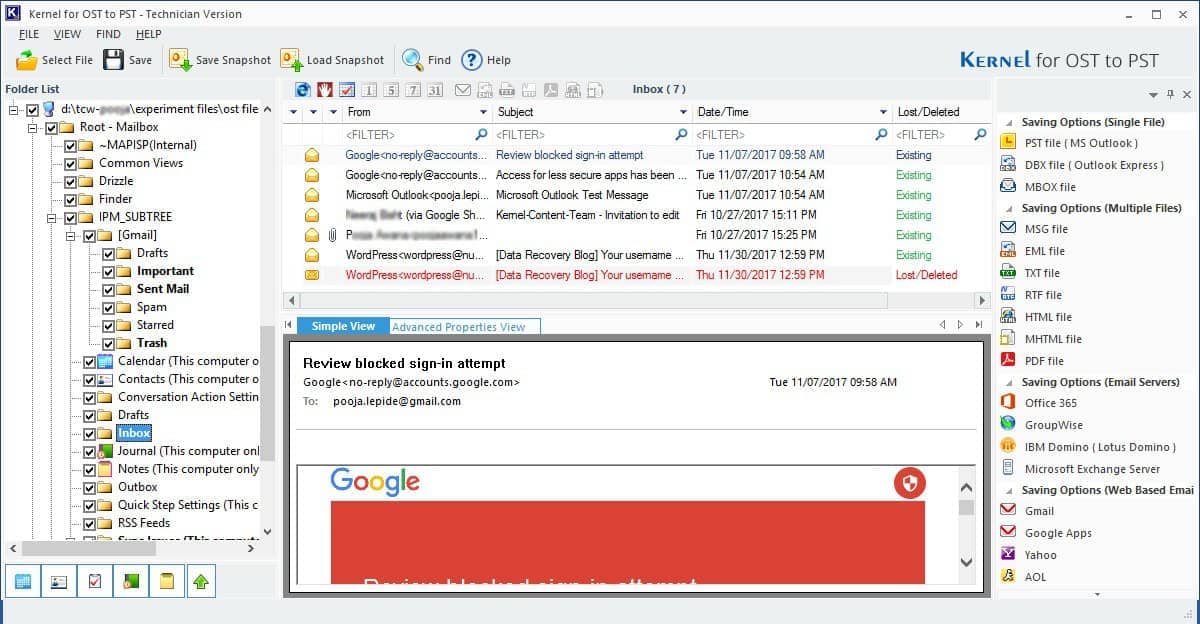
Task: Click the Load Snapshot toolbar icon
Action: [291, 59]
